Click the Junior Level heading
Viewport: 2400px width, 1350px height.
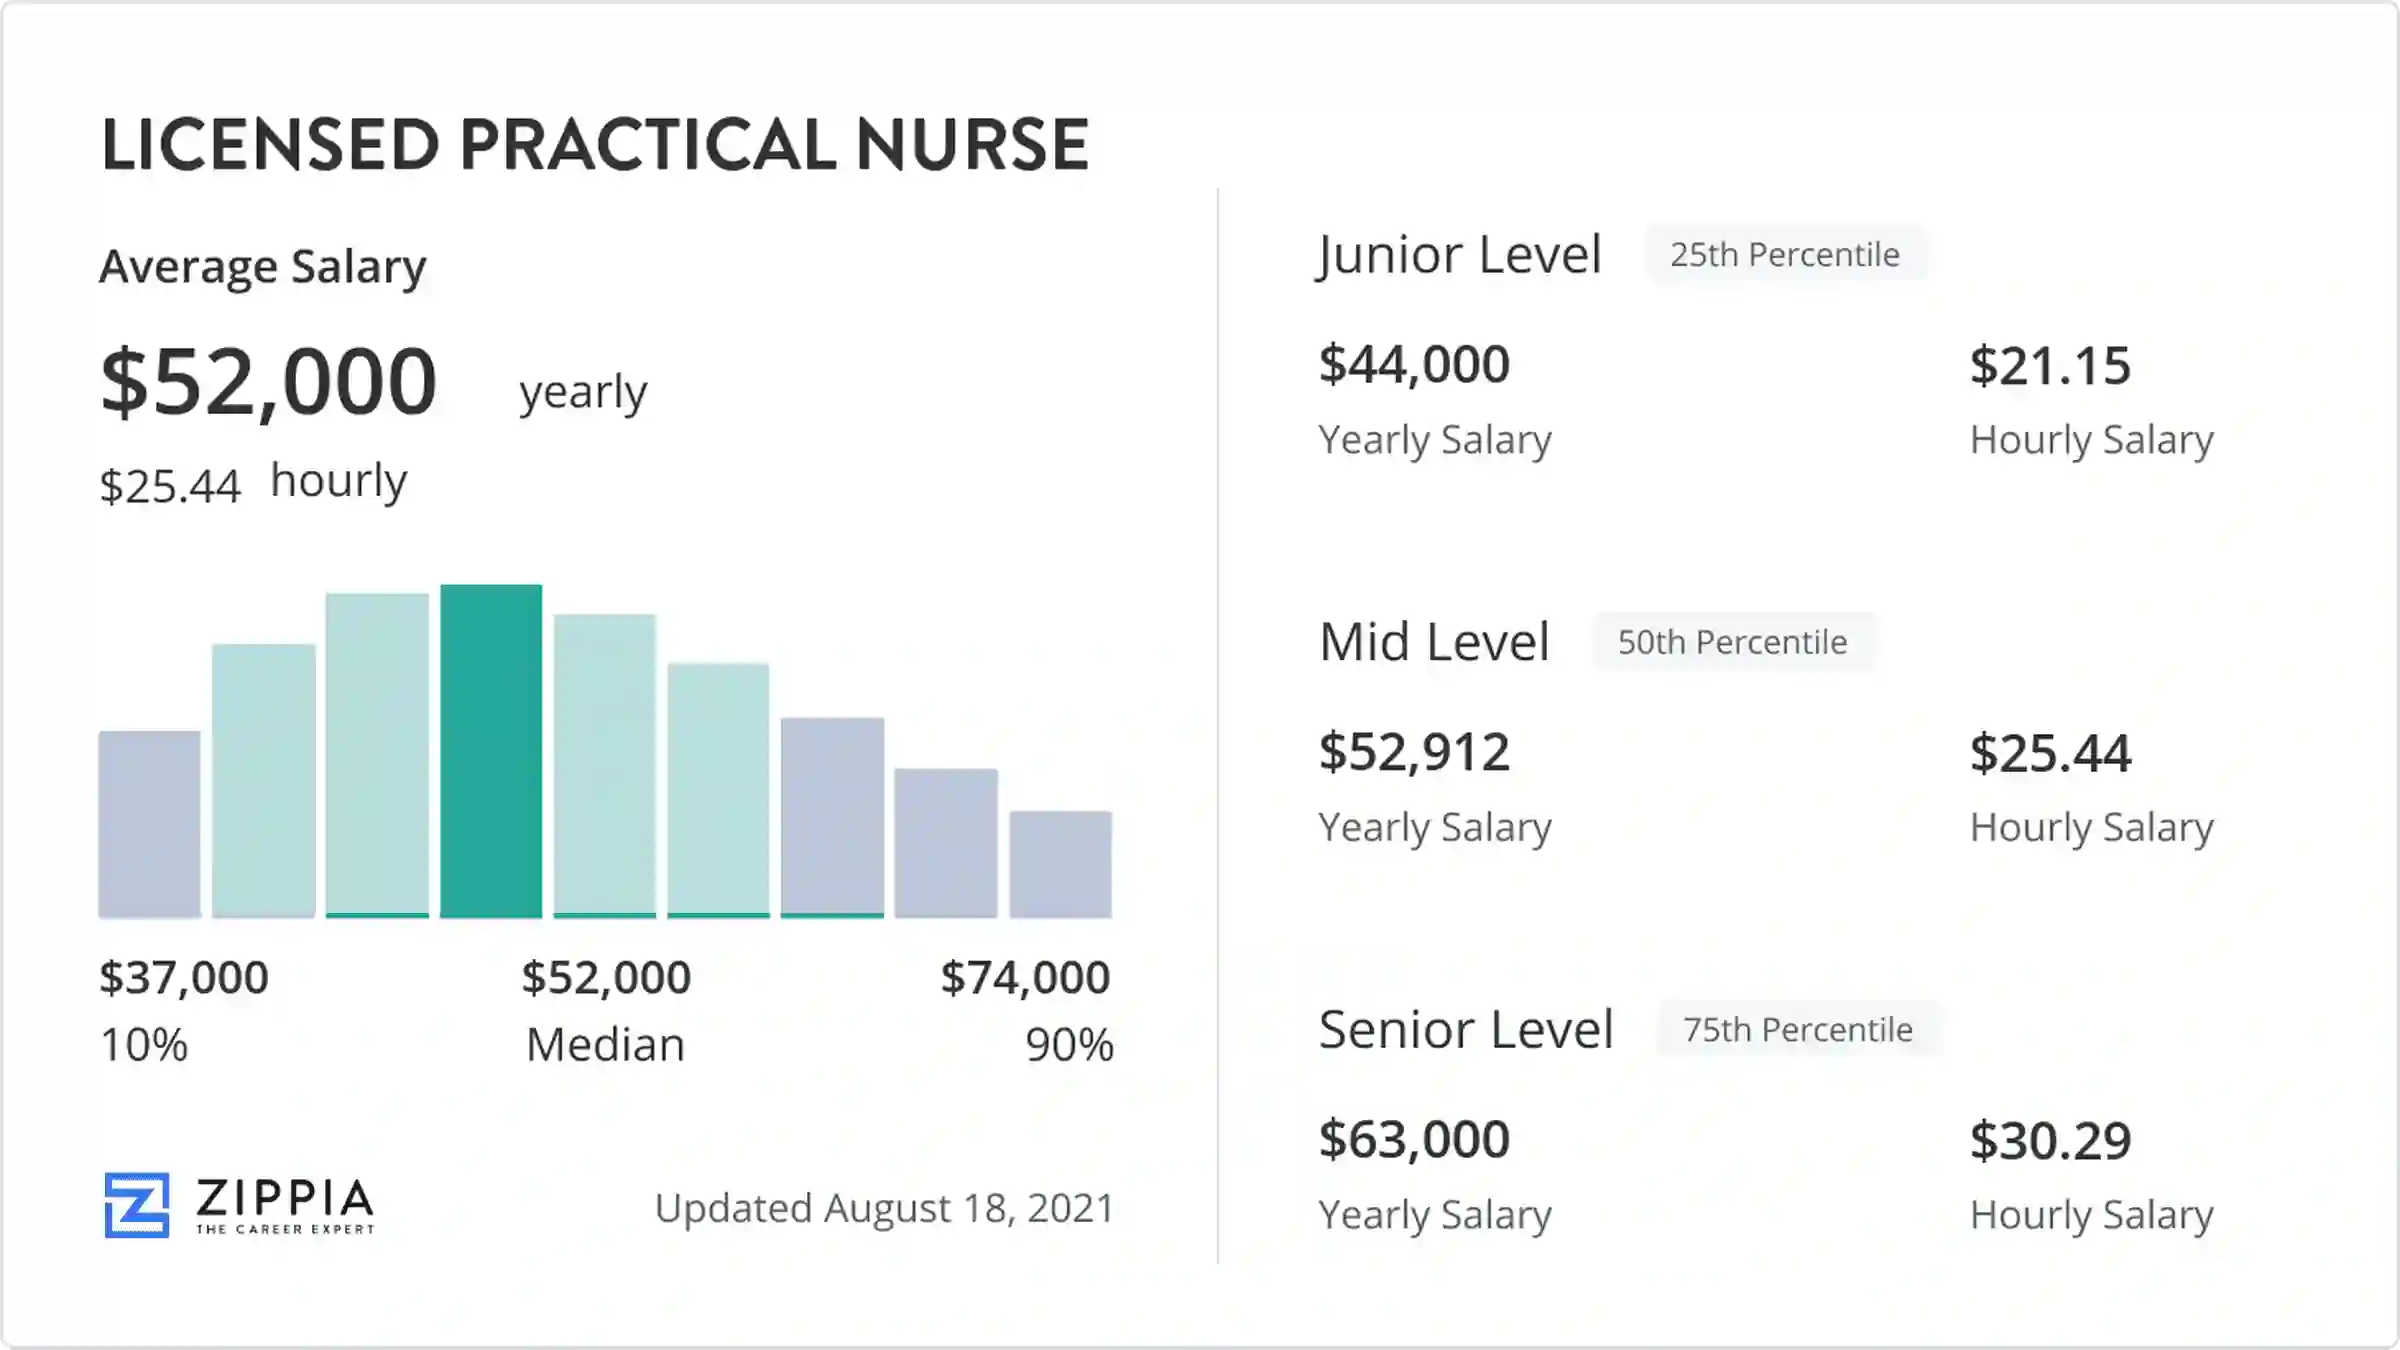pos(1460,255)
